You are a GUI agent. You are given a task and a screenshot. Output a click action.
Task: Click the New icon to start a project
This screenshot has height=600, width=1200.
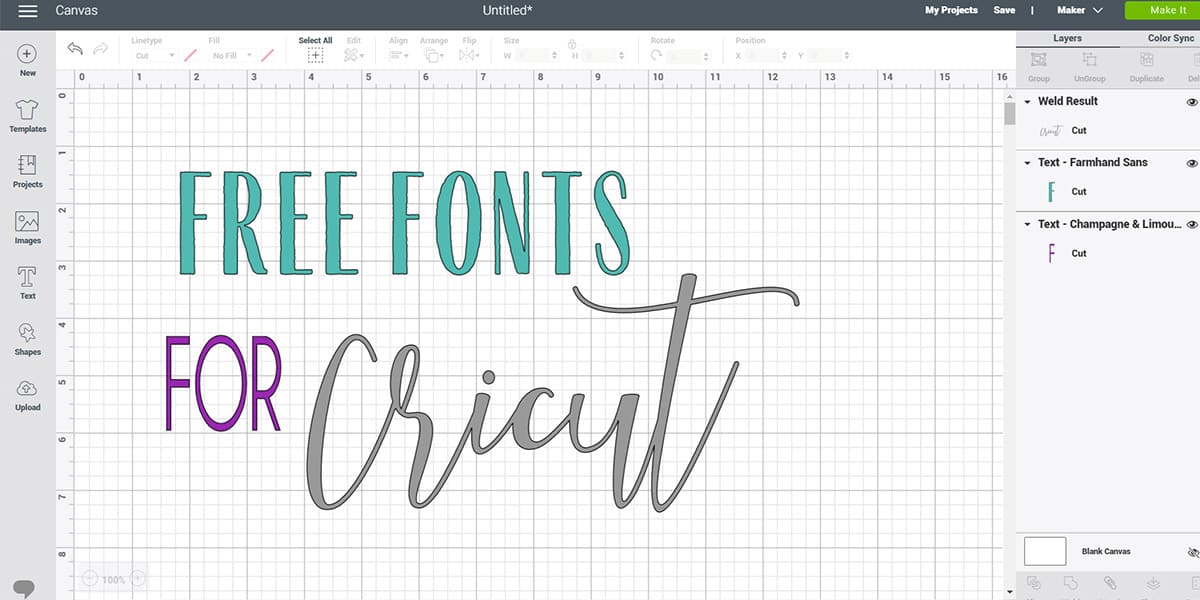pos(26,55)
